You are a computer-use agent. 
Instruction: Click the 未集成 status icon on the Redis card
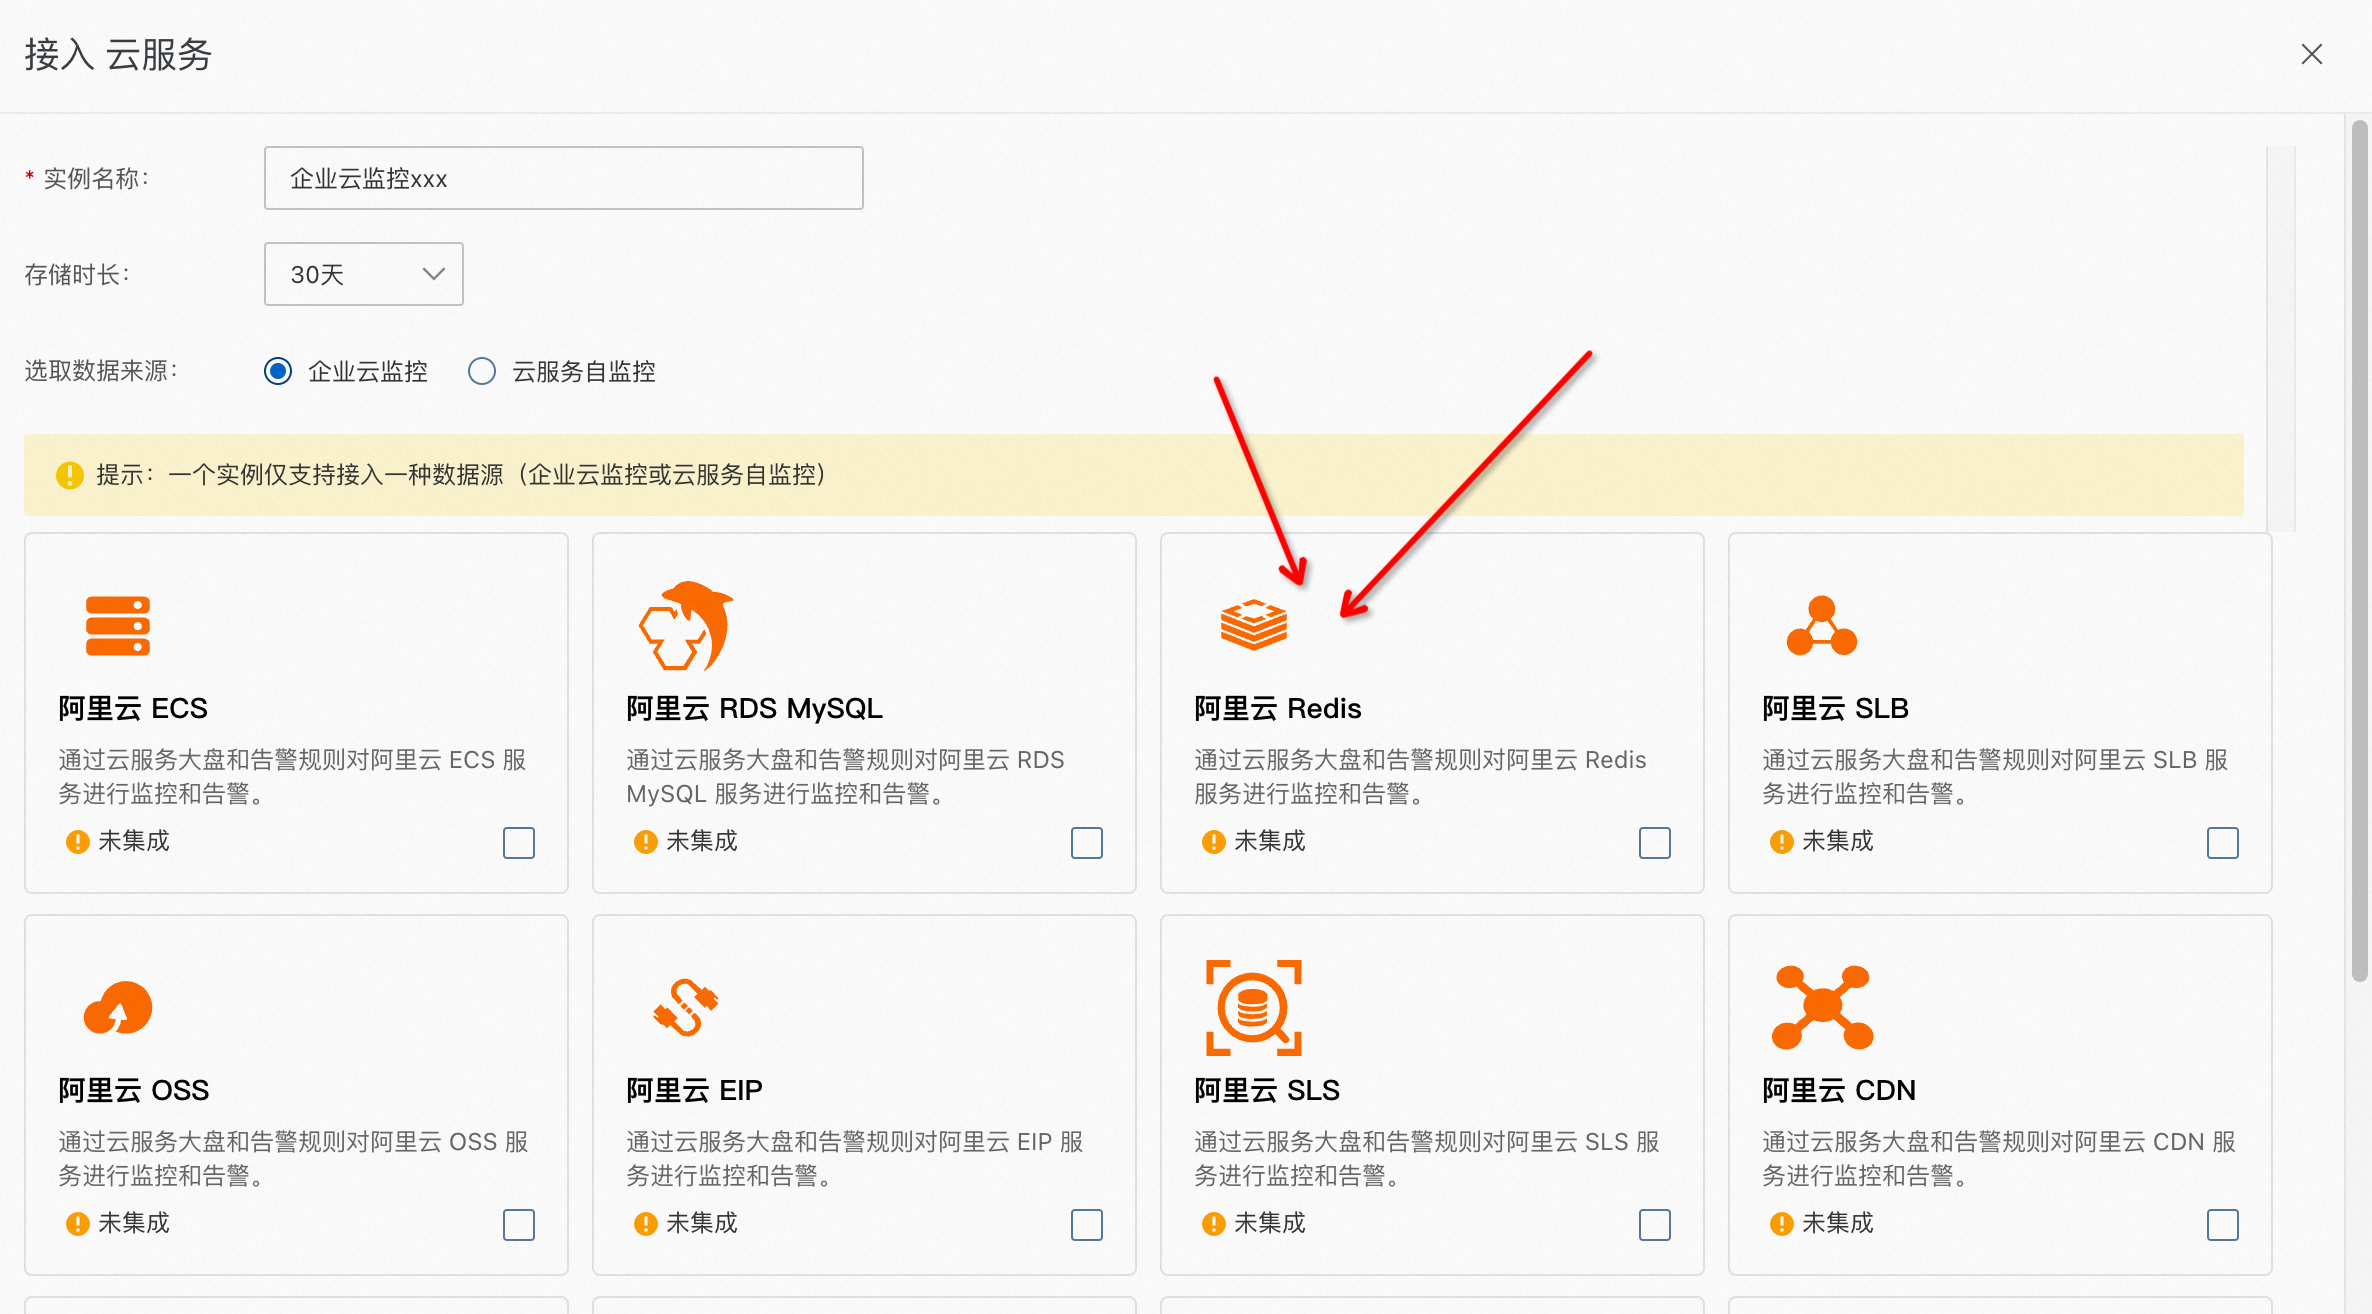click(1213, 842)
